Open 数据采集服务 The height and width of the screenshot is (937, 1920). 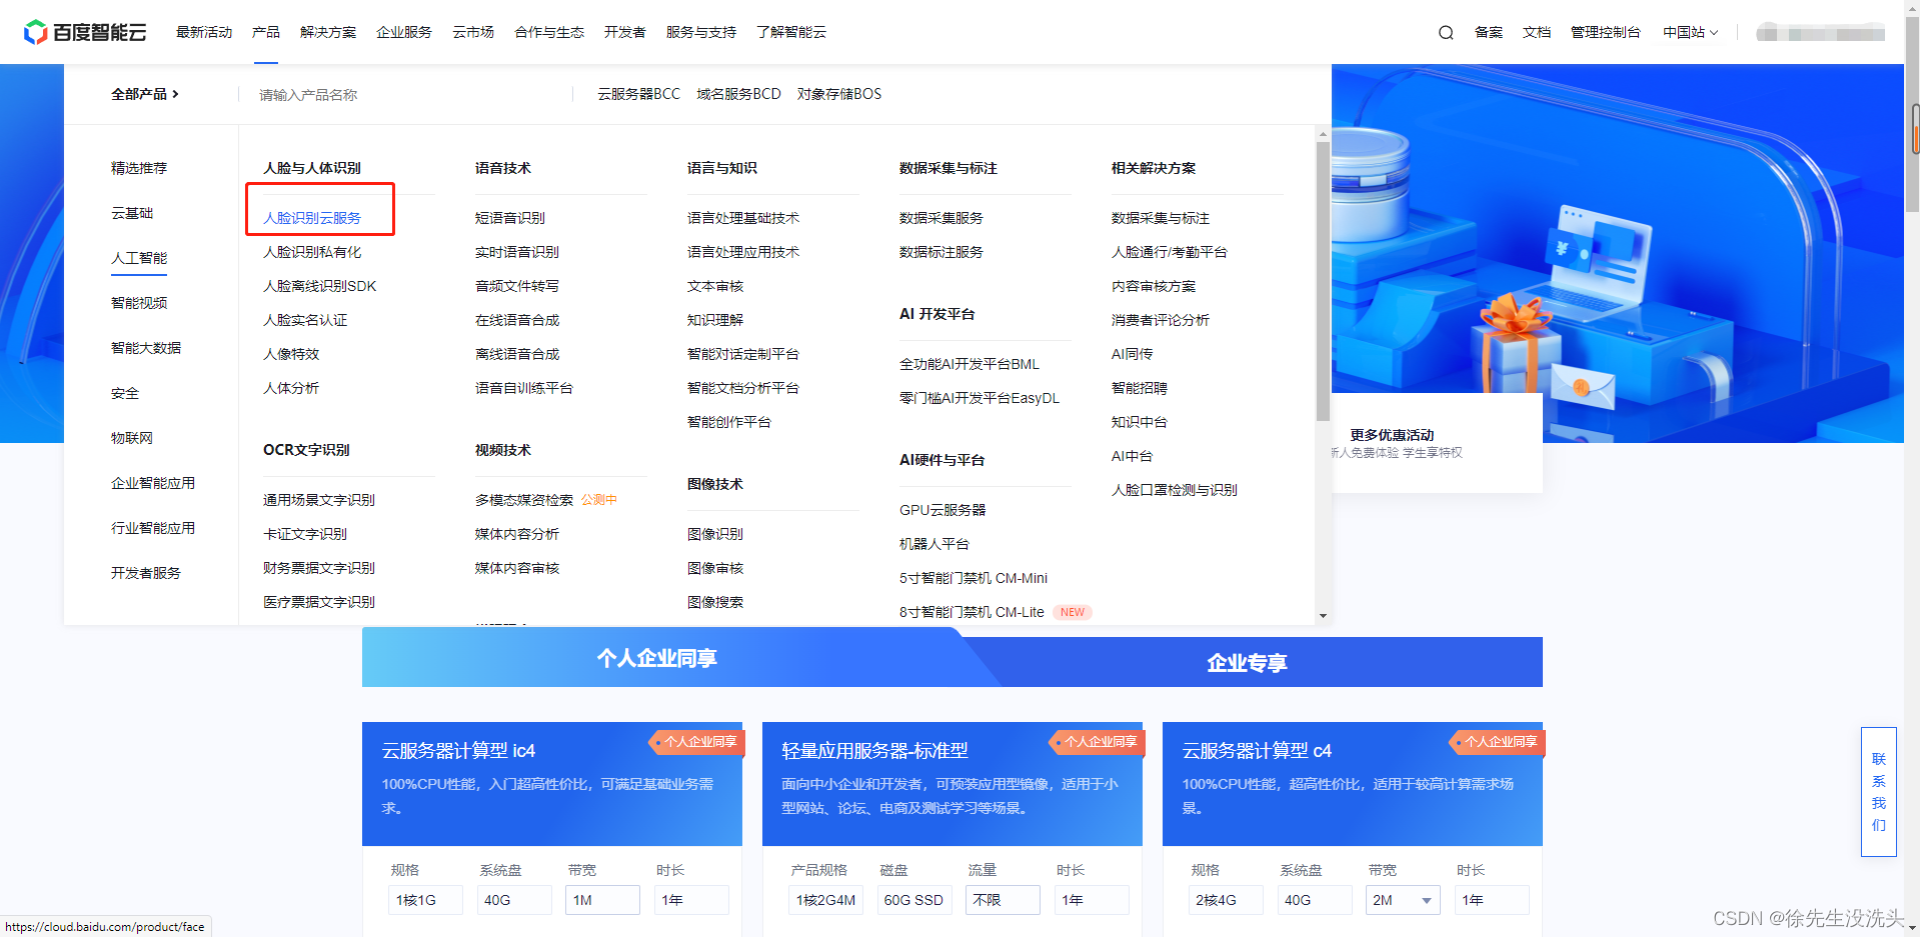pyautogui.click(x=941, y=218)
